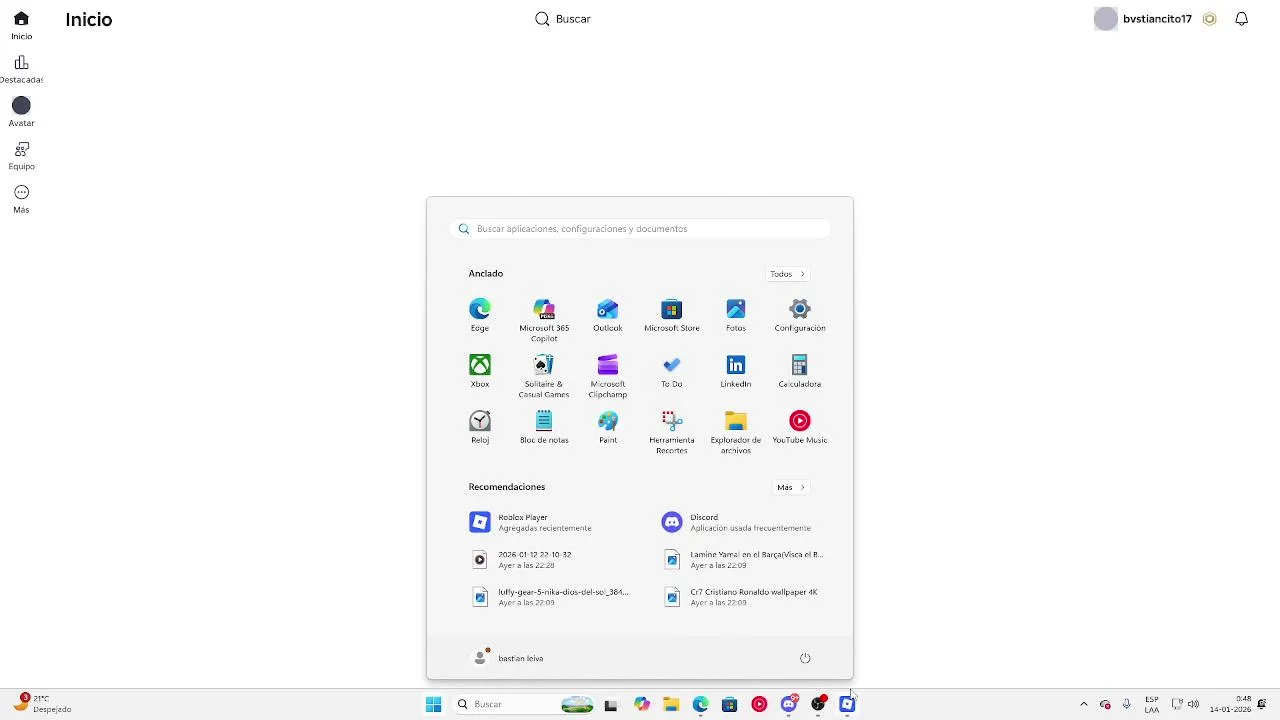Viewport: 1280px width, 720px height.
Task: Click the Inicio home icon in Roblox sidebar
Action: point(21,25)
